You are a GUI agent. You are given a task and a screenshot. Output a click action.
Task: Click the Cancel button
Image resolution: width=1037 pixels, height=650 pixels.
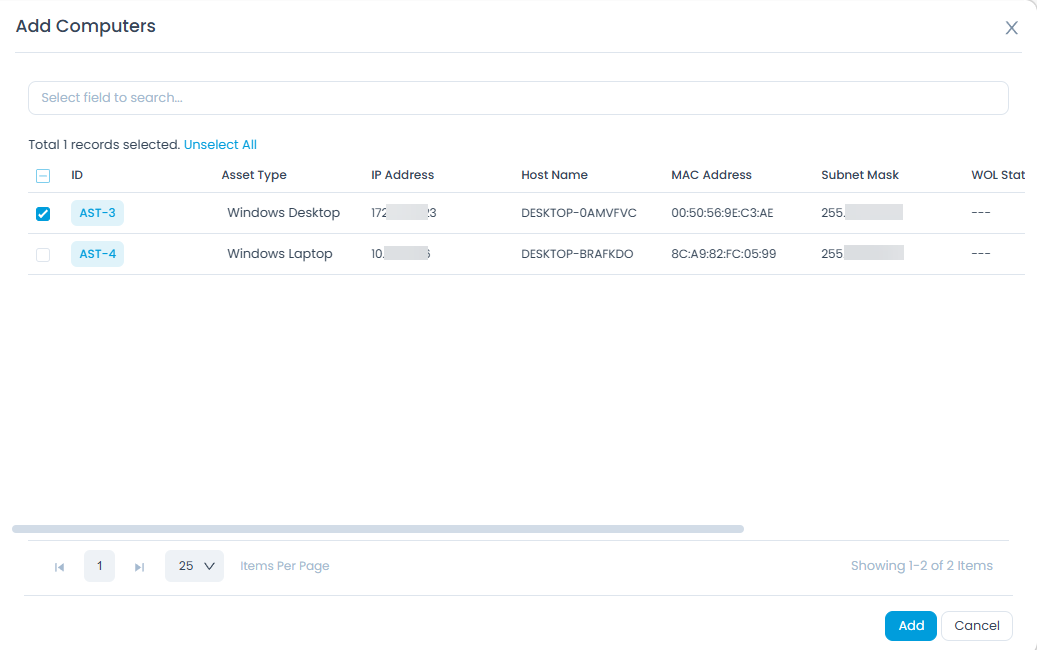coord(976,626)
